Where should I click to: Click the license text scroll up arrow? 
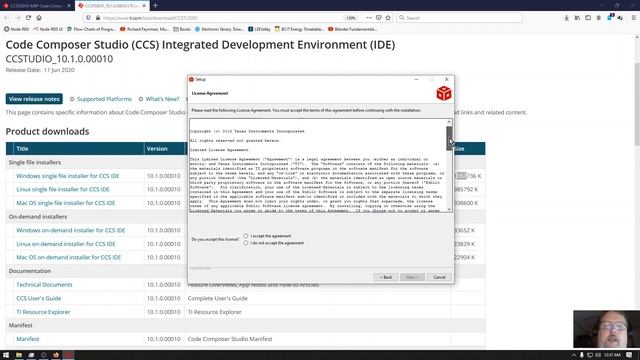[x=449, y=122]
